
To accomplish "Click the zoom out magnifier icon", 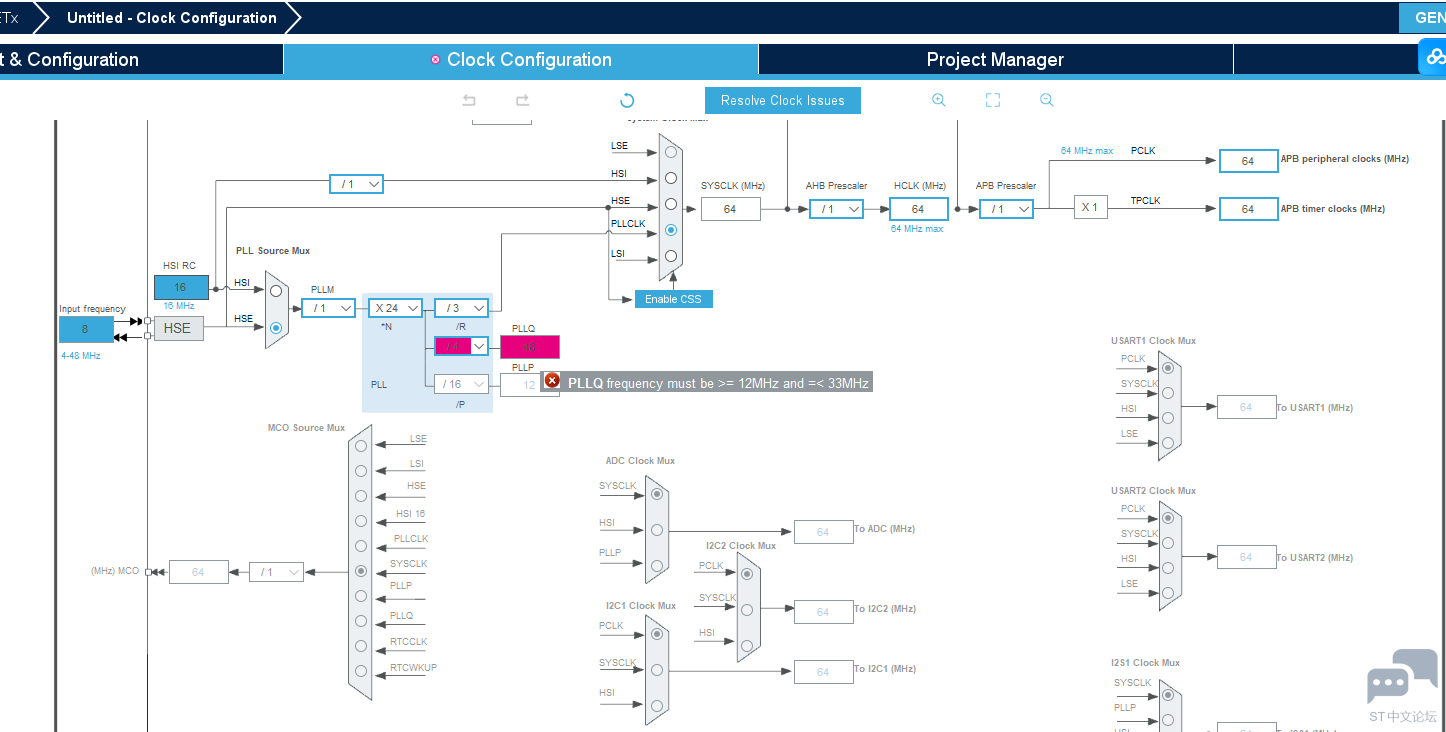I will tap(1047, 100).
